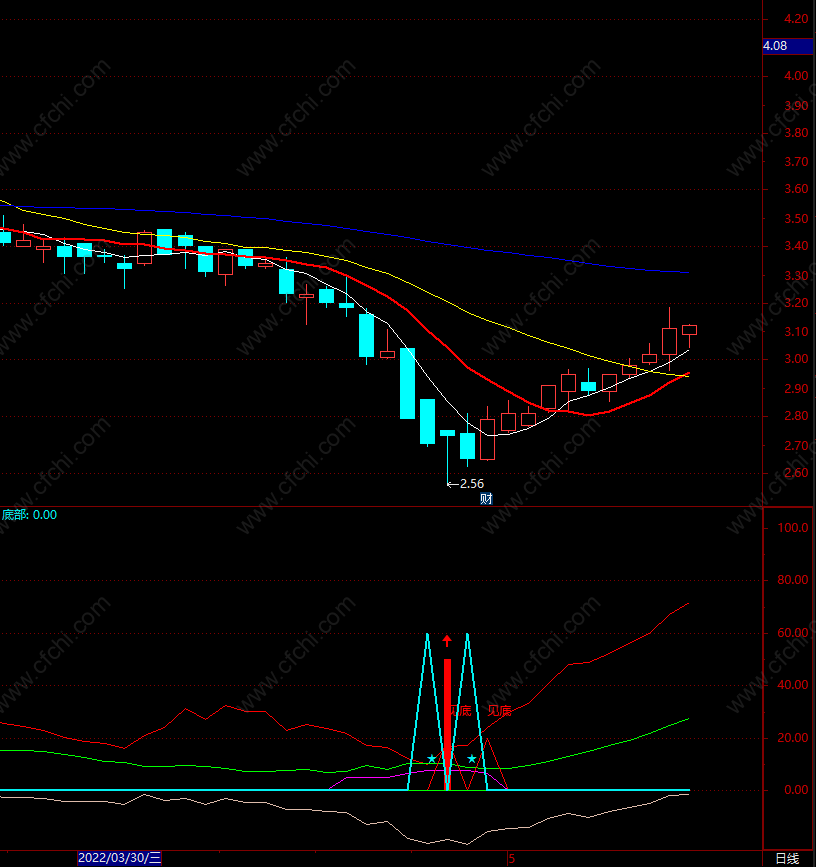Select the 80.00 indicator axis value

pos(793,579)
